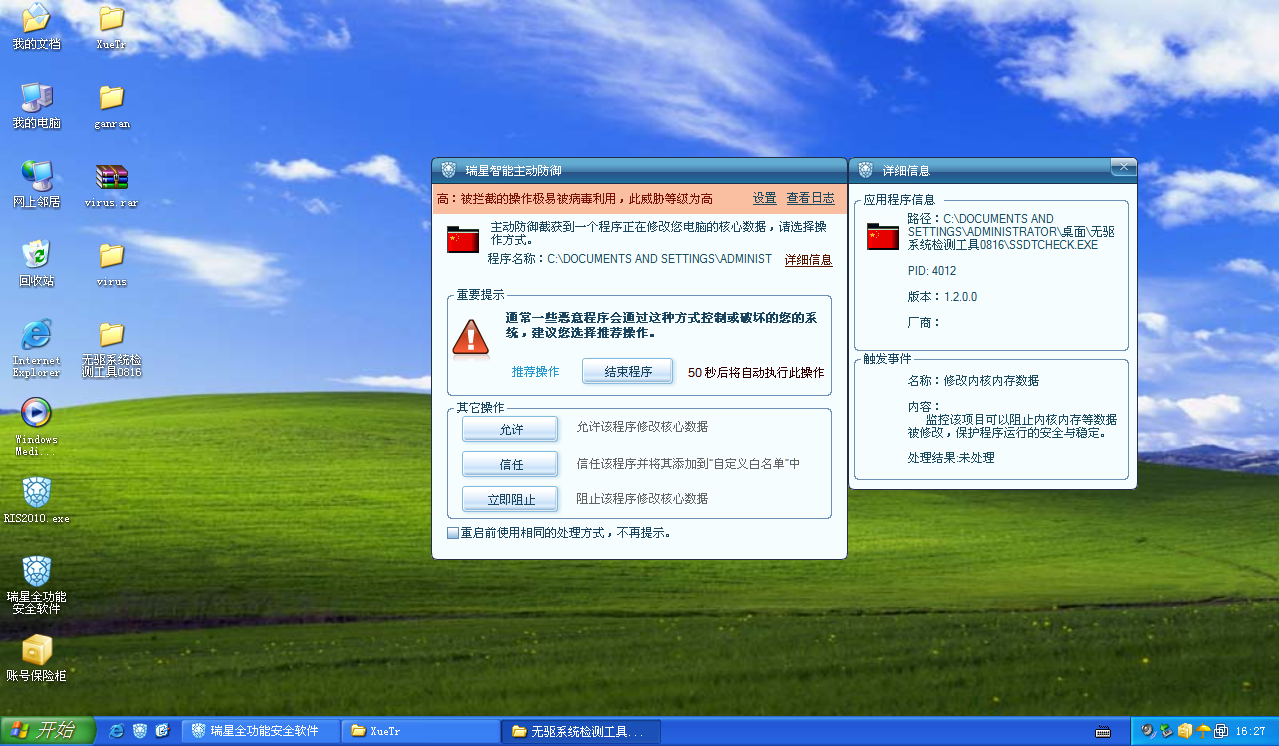Switch to 瑞星全功能安全软件 taskbar item
The width and height of the screenshot is (1279, 746).
pyautogui.click(x=262, y=731)
